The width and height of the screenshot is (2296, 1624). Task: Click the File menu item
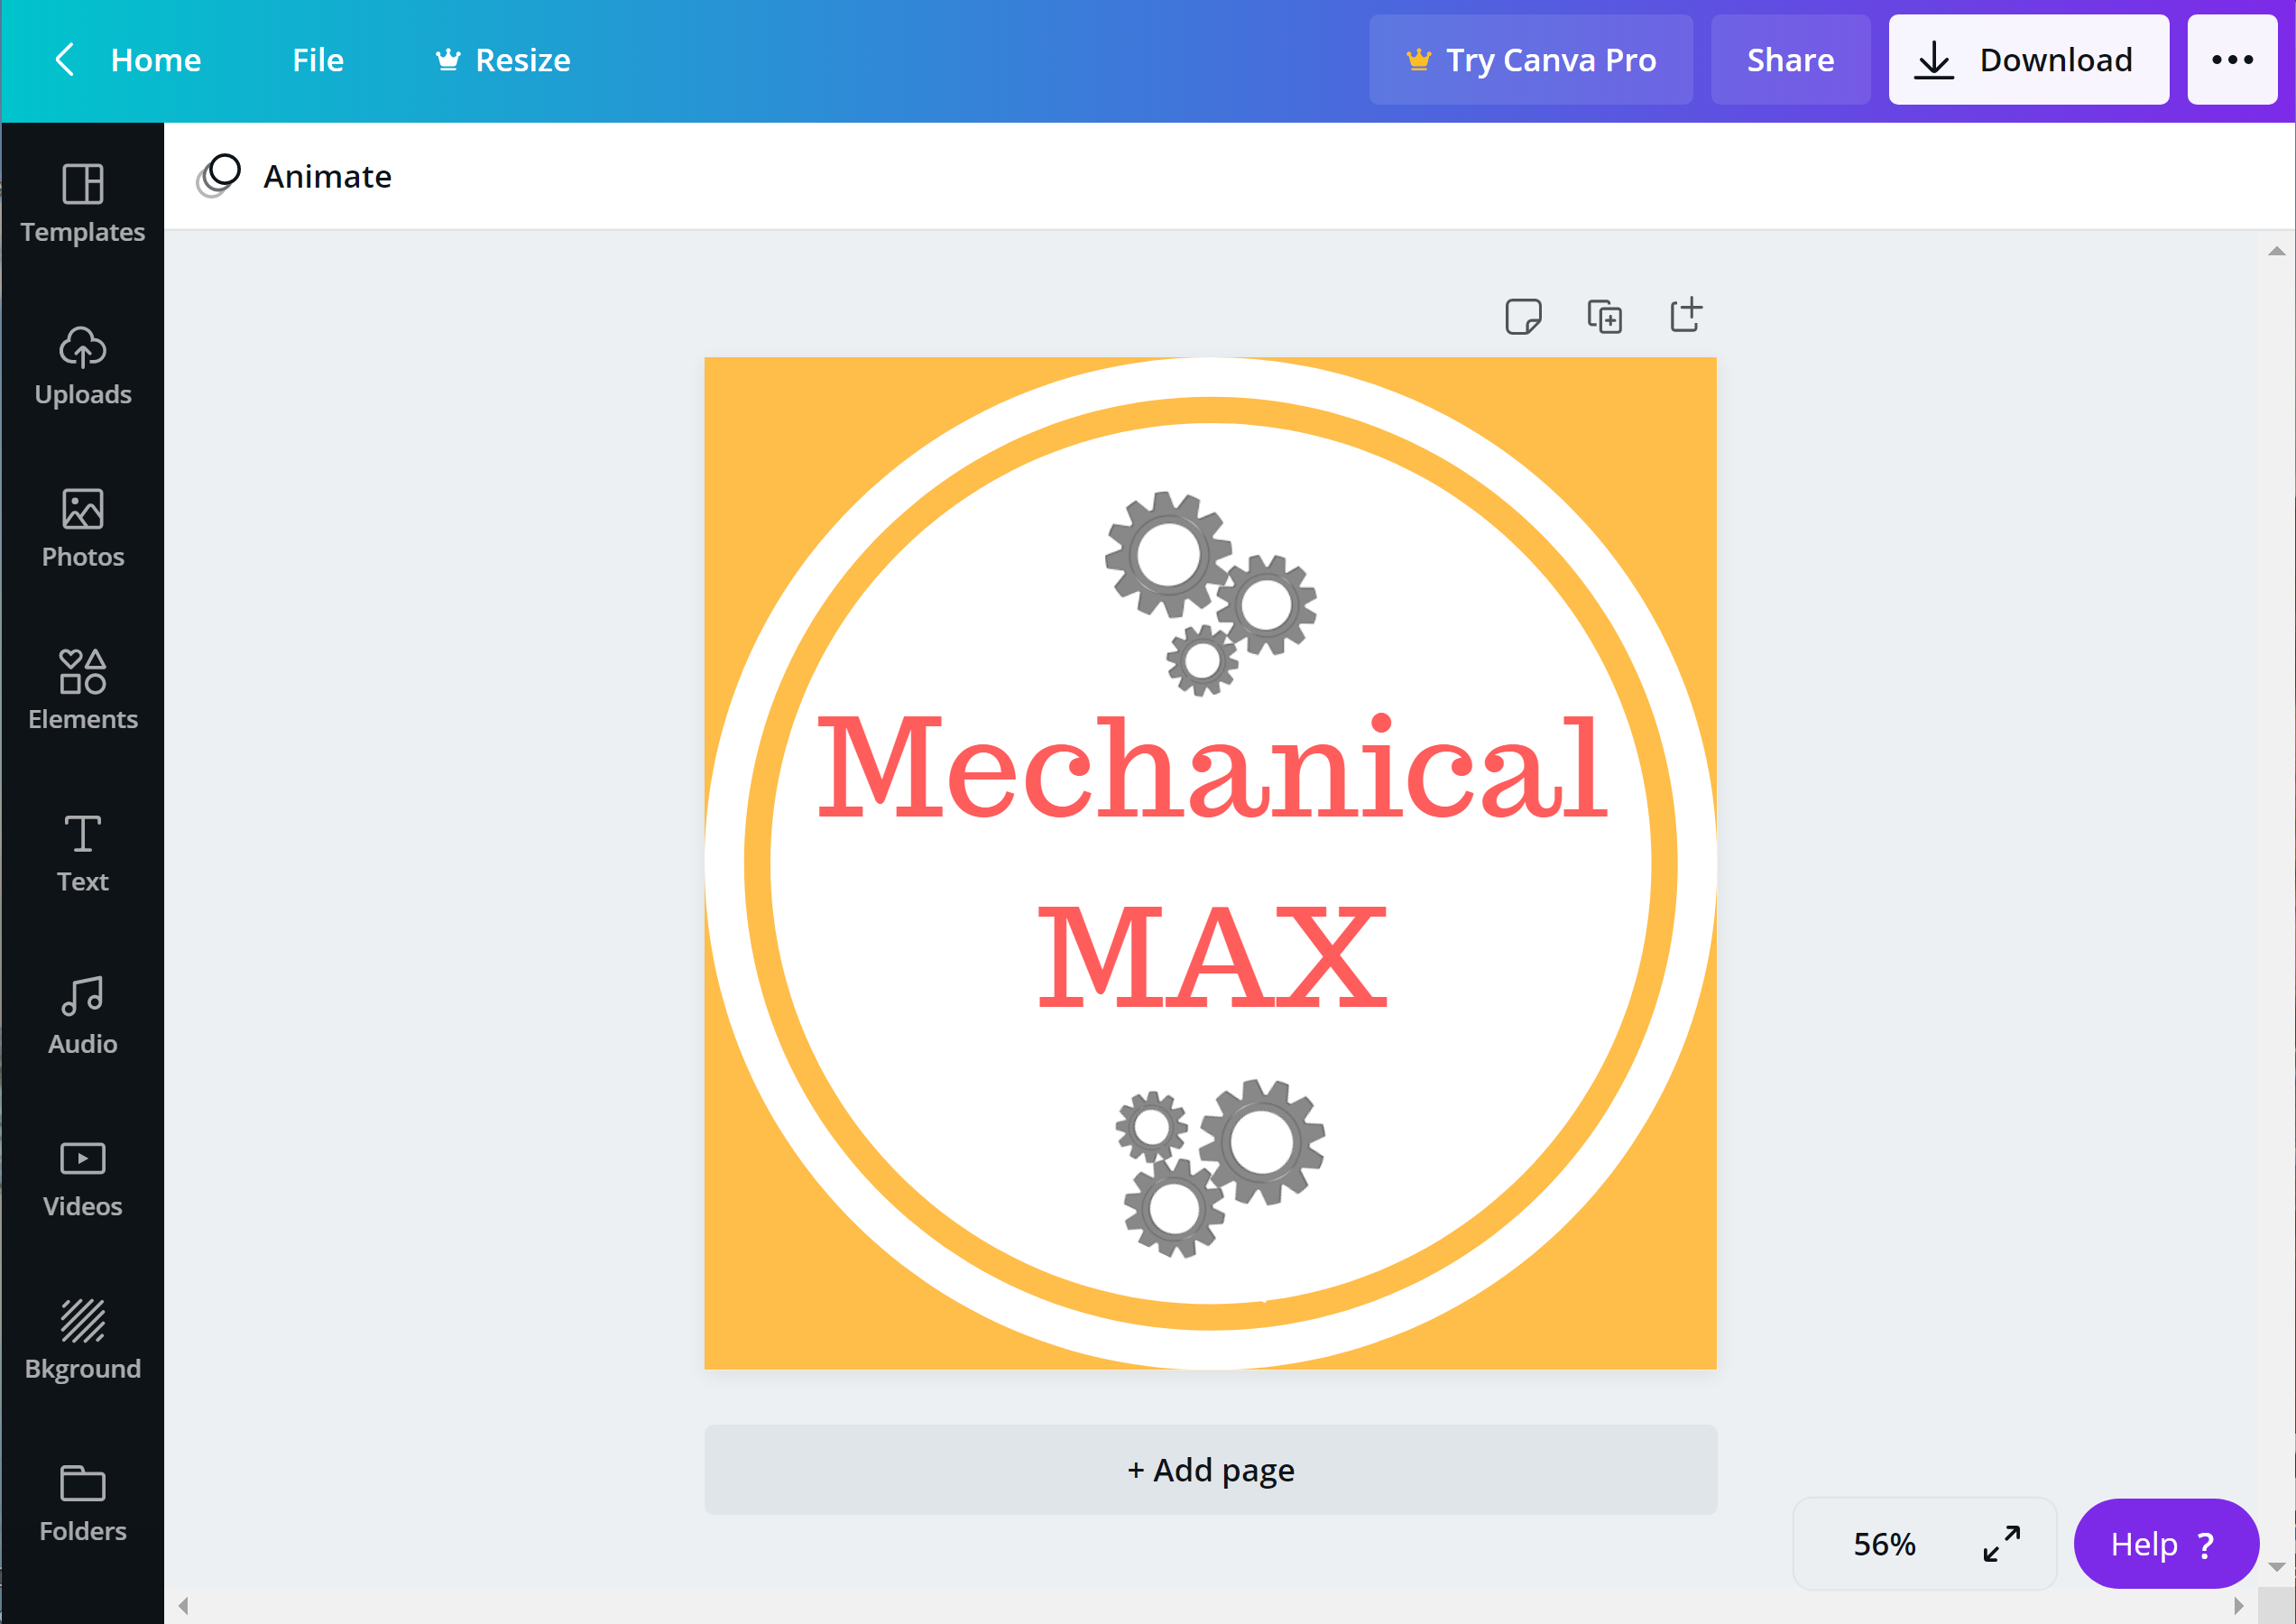[x=316, y=58]
